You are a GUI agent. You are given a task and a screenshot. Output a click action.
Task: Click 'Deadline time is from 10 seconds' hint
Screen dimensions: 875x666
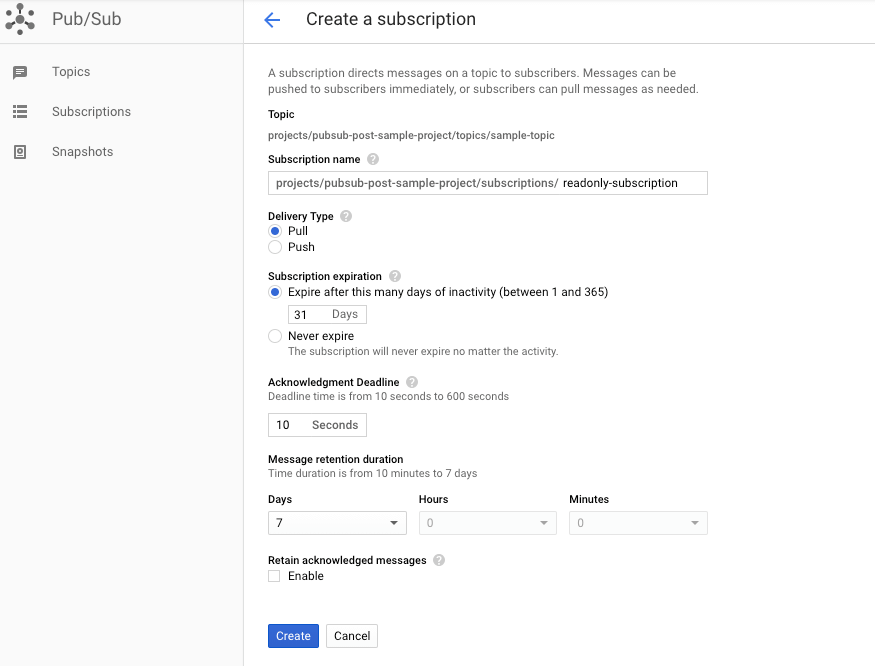pyautogui.click(x=388, y=396)
